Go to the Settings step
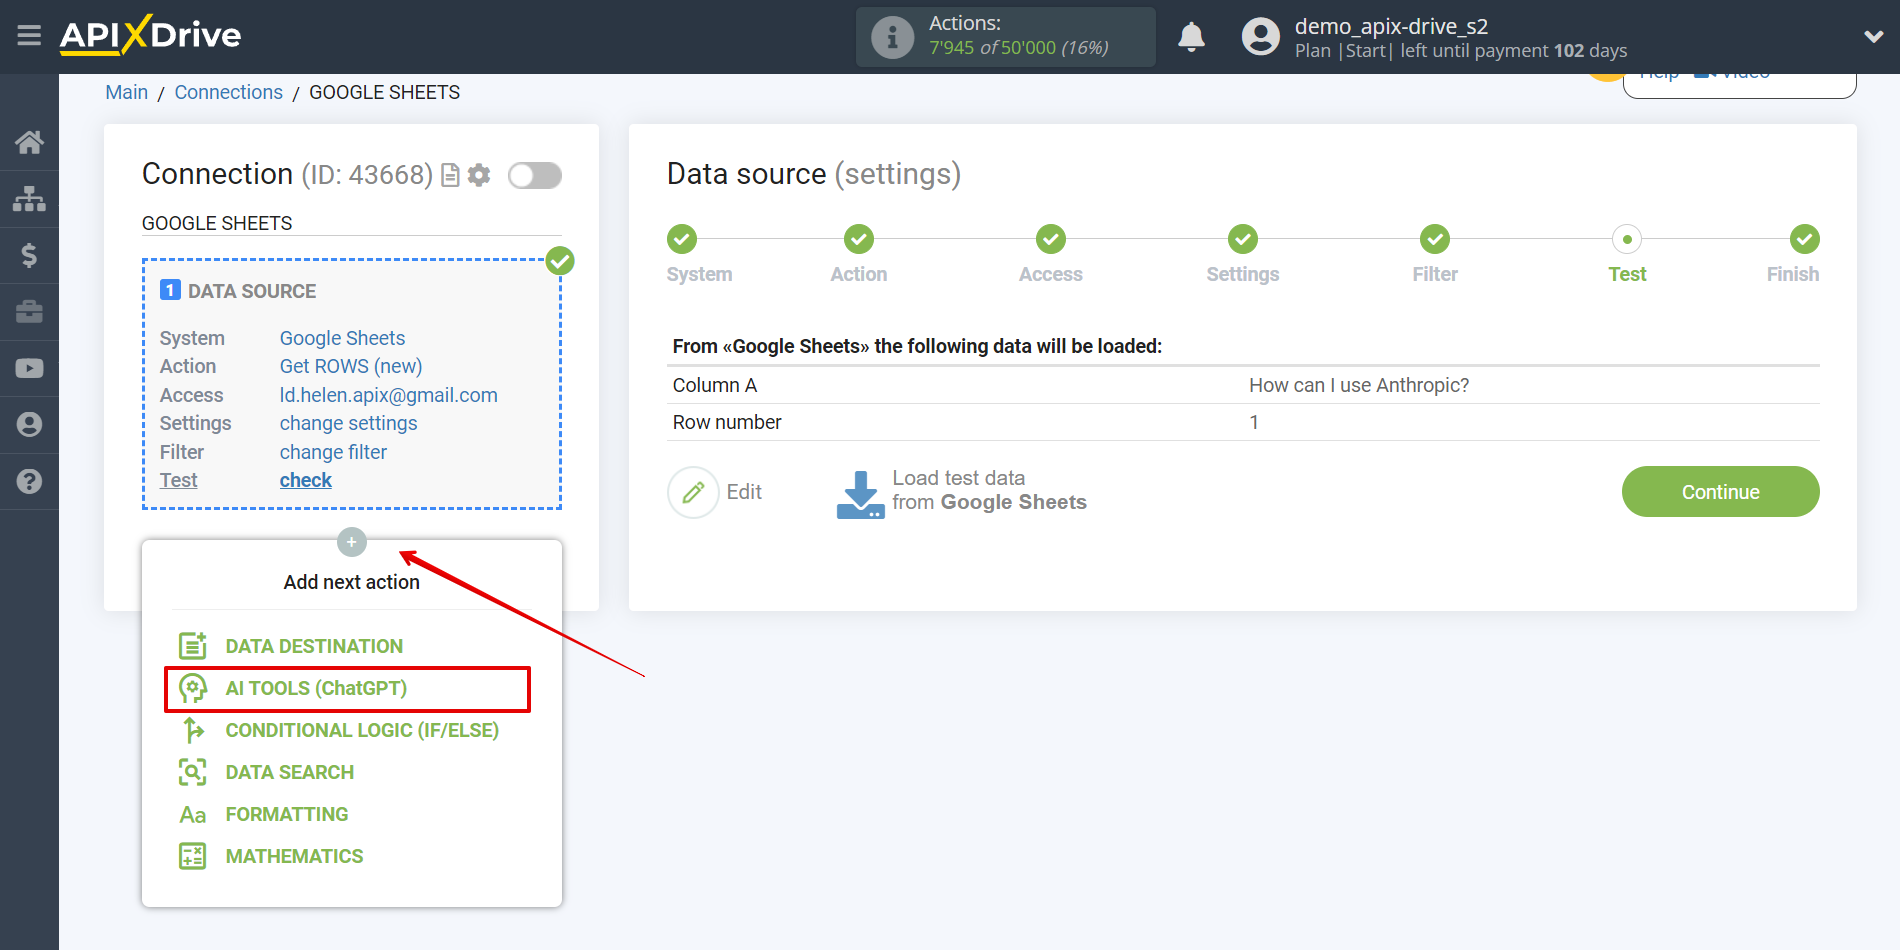This screenshot has height=950, width=1900. click(x=1243, y=239)
